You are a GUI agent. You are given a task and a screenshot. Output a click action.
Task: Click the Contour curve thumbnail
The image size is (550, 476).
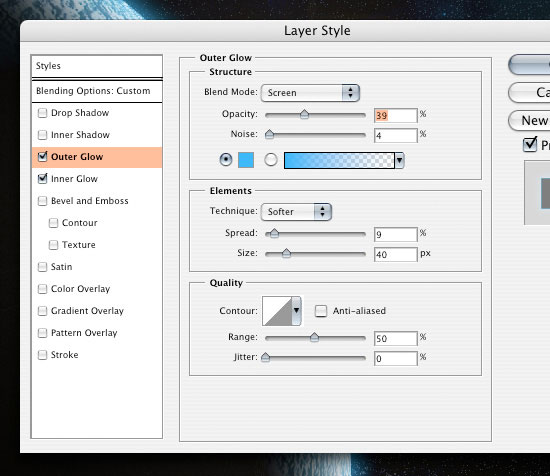[277, 311]
